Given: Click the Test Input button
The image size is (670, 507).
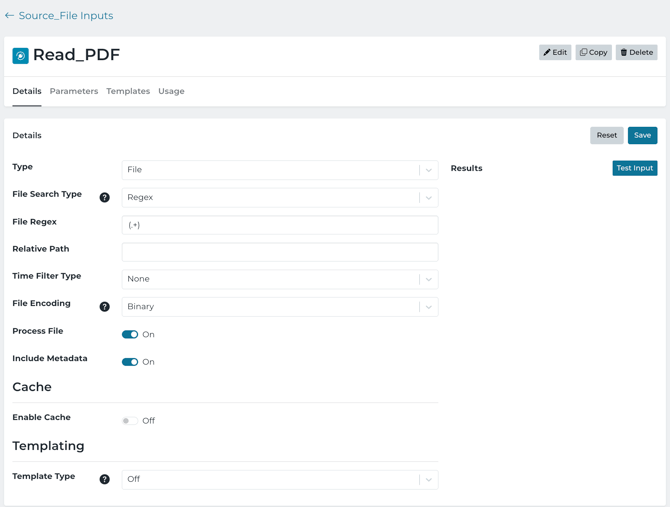Looking at the screenshot, I should pyautogui.click(x=635, y=168).
